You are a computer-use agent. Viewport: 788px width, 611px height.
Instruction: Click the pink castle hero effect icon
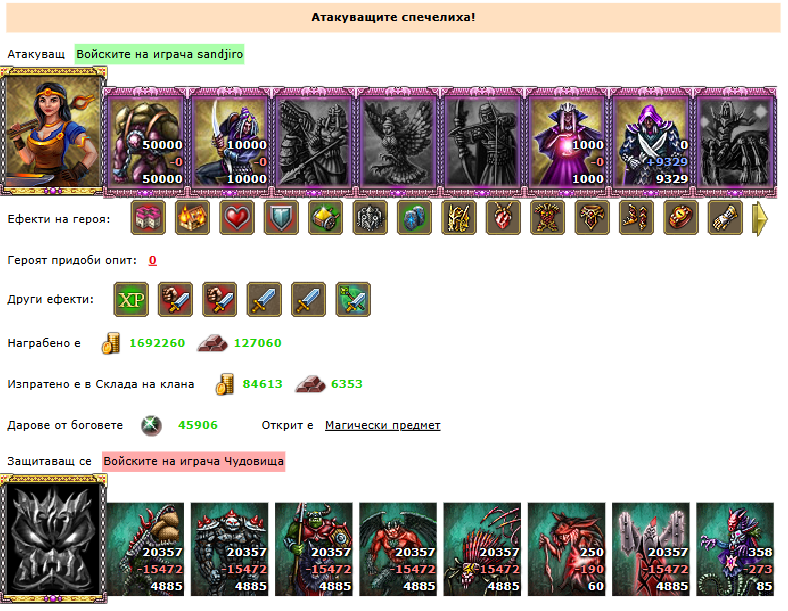pyautogui.click(x=148, y=218)
